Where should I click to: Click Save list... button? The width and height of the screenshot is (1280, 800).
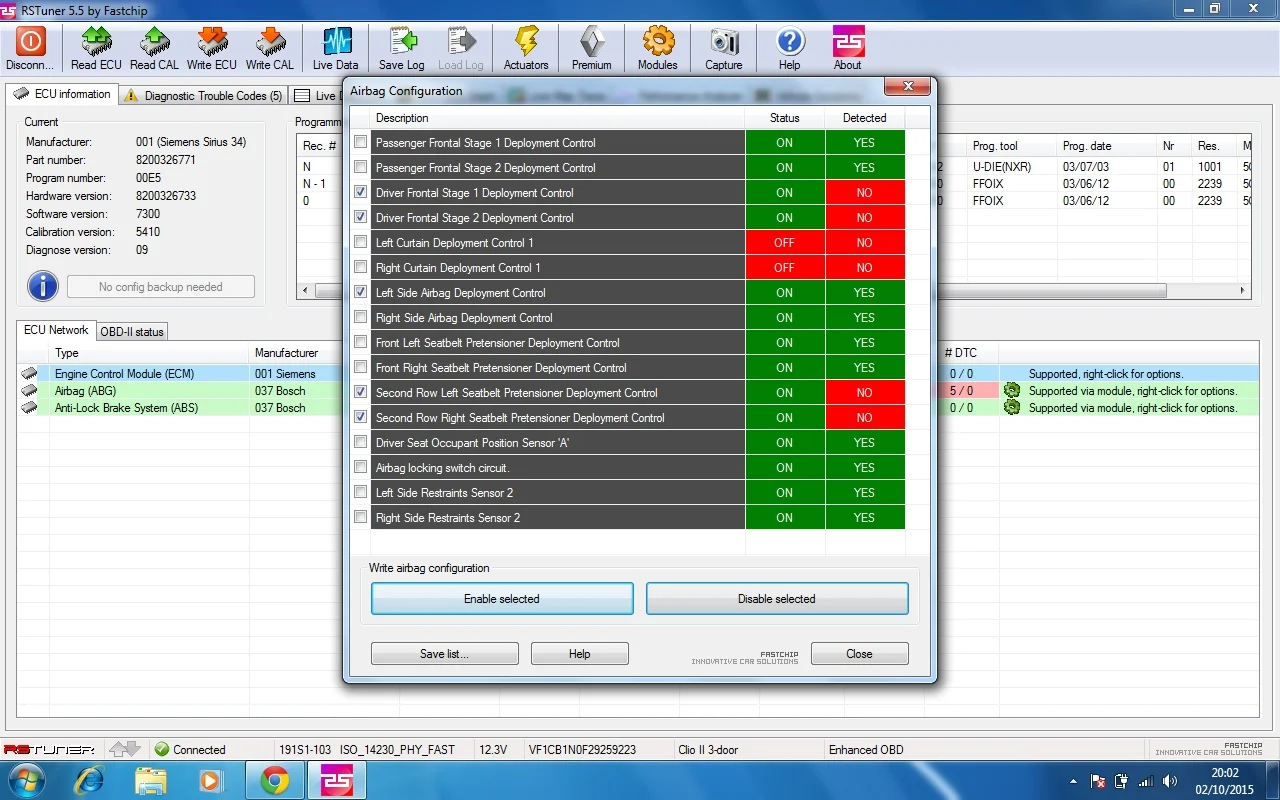(x=444, y=654)
